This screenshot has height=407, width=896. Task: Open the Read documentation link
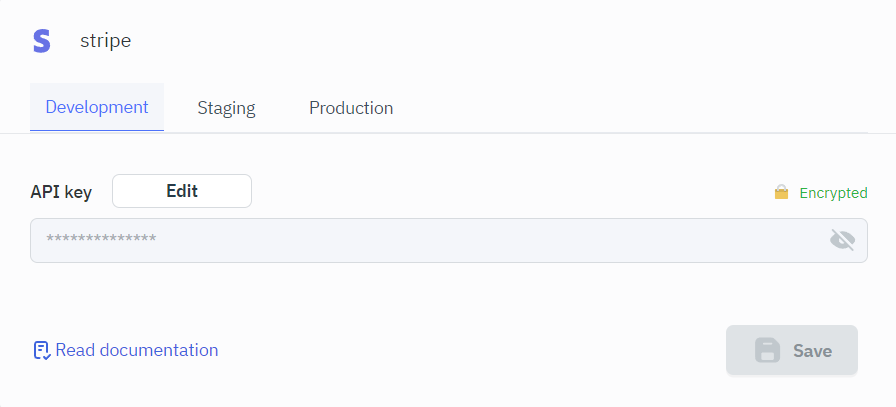(126, 350)
